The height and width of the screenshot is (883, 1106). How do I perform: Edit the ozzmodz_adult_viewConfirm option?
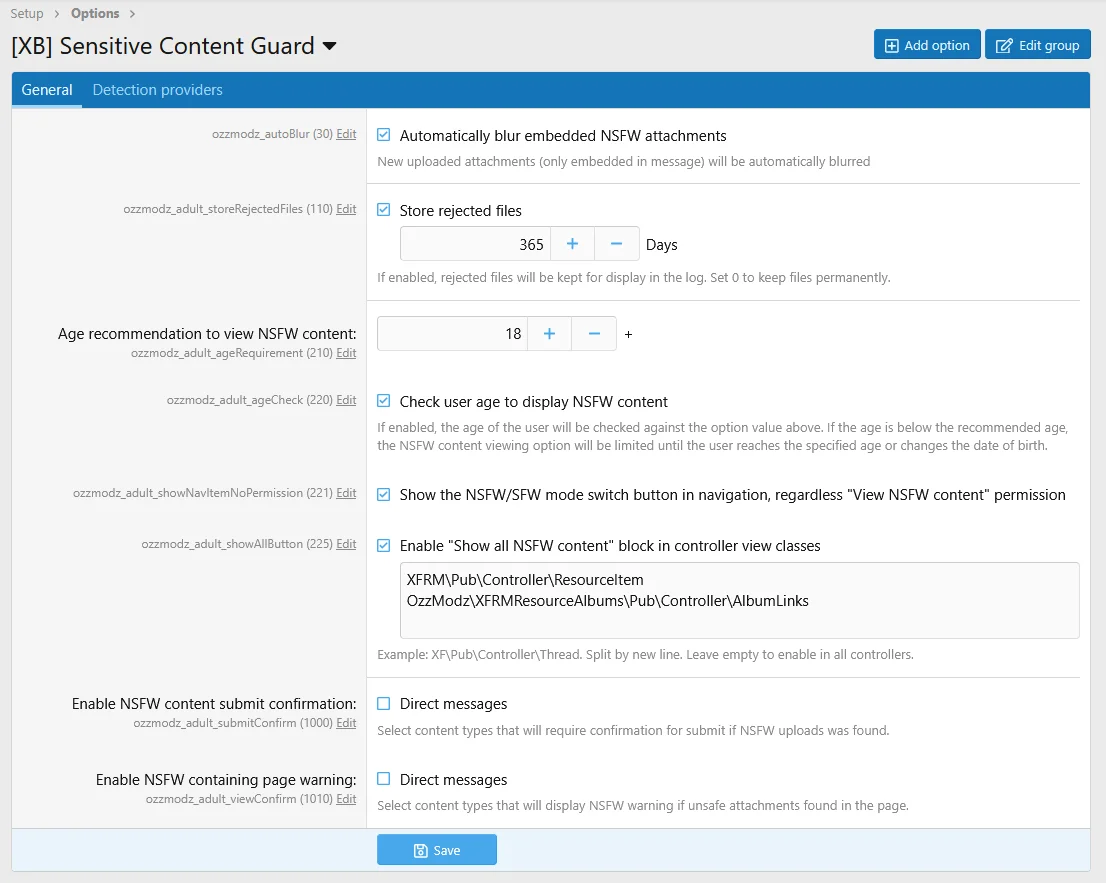pyautogui.click(x=346, y=798)
